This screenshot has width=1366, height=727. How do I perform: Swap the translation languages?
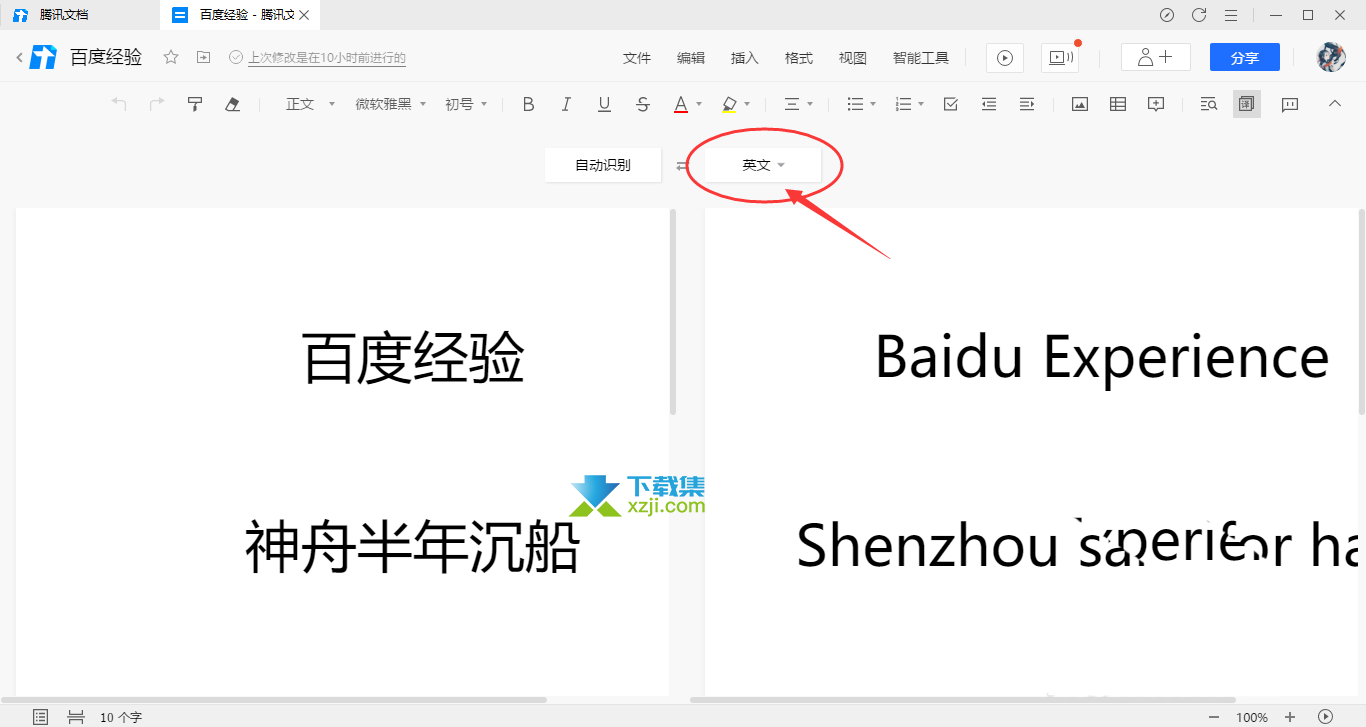coord(682,166)
